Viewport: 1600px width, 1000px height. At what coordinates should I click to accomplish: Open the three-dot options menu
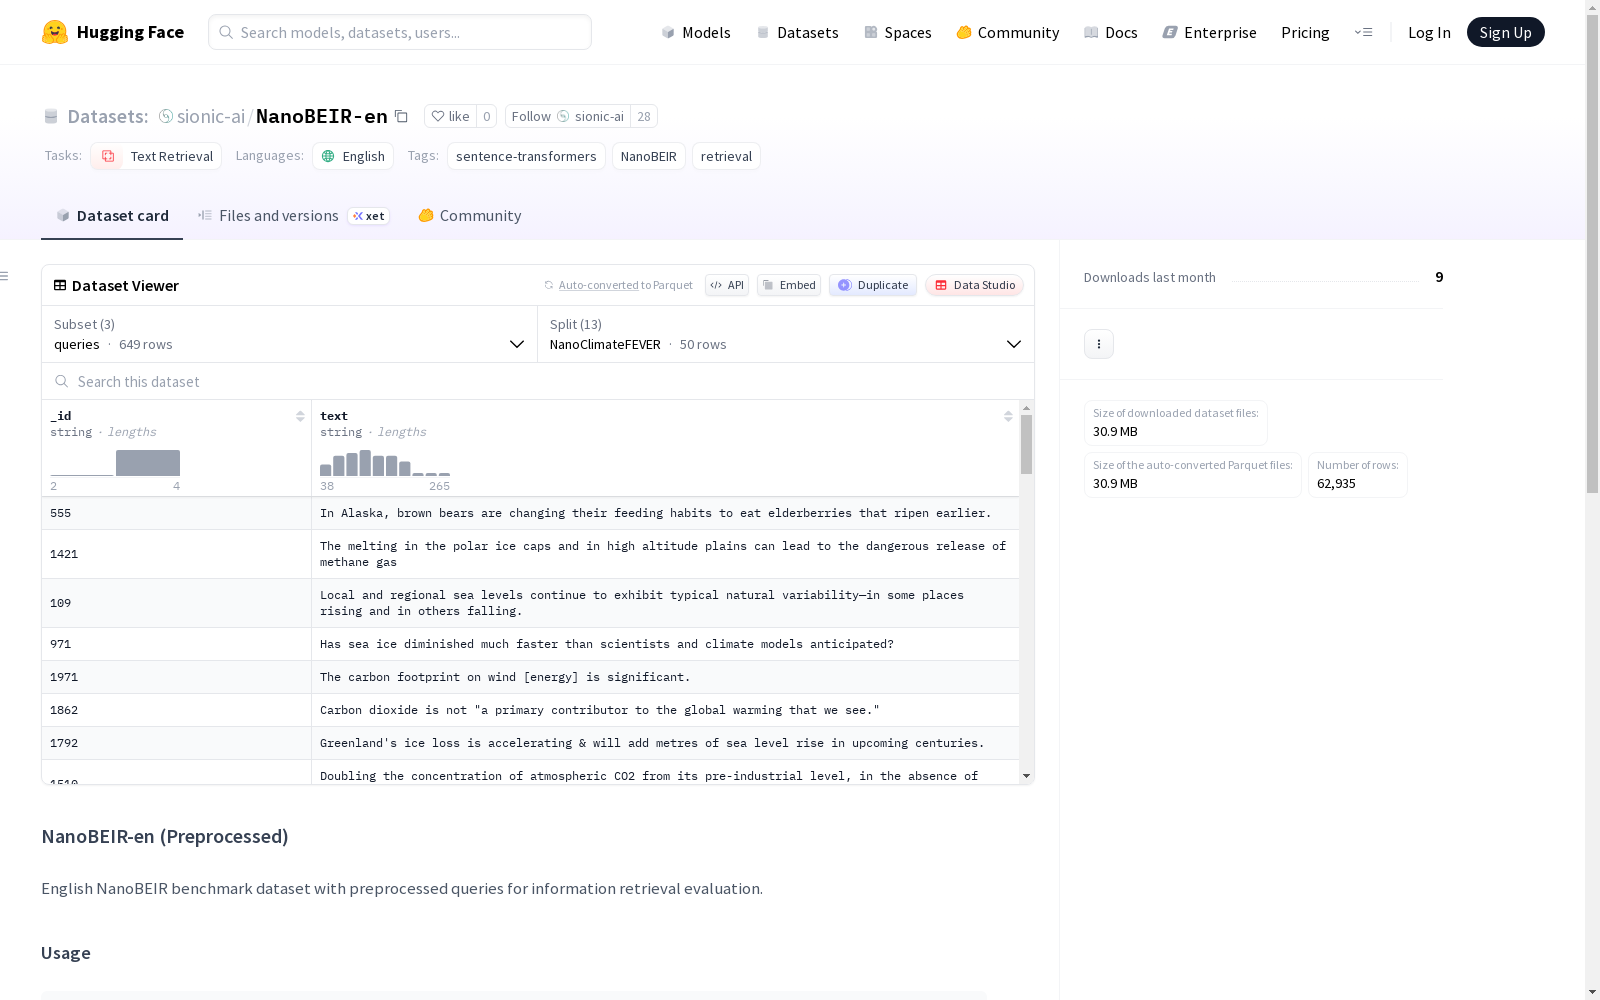click(1099, 344)
